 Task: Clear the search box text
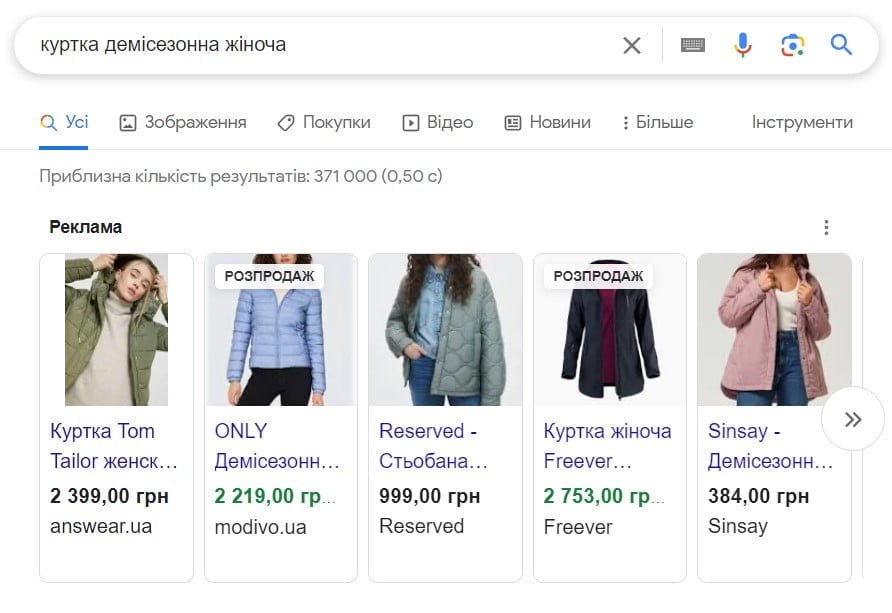pos(631,45)
